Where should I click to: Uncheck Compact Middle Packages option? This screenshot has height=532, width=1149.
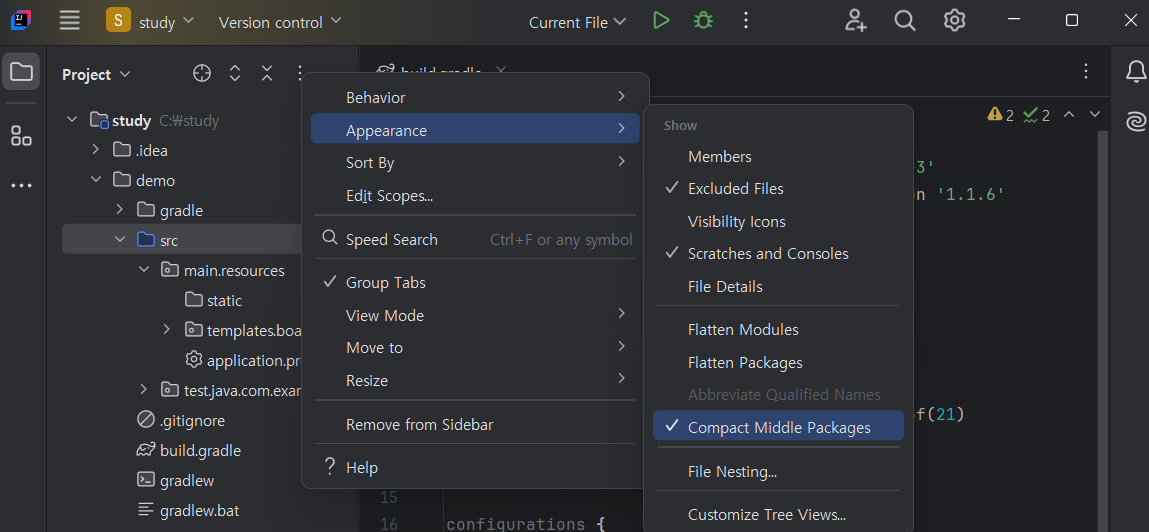tap(778, 428)
